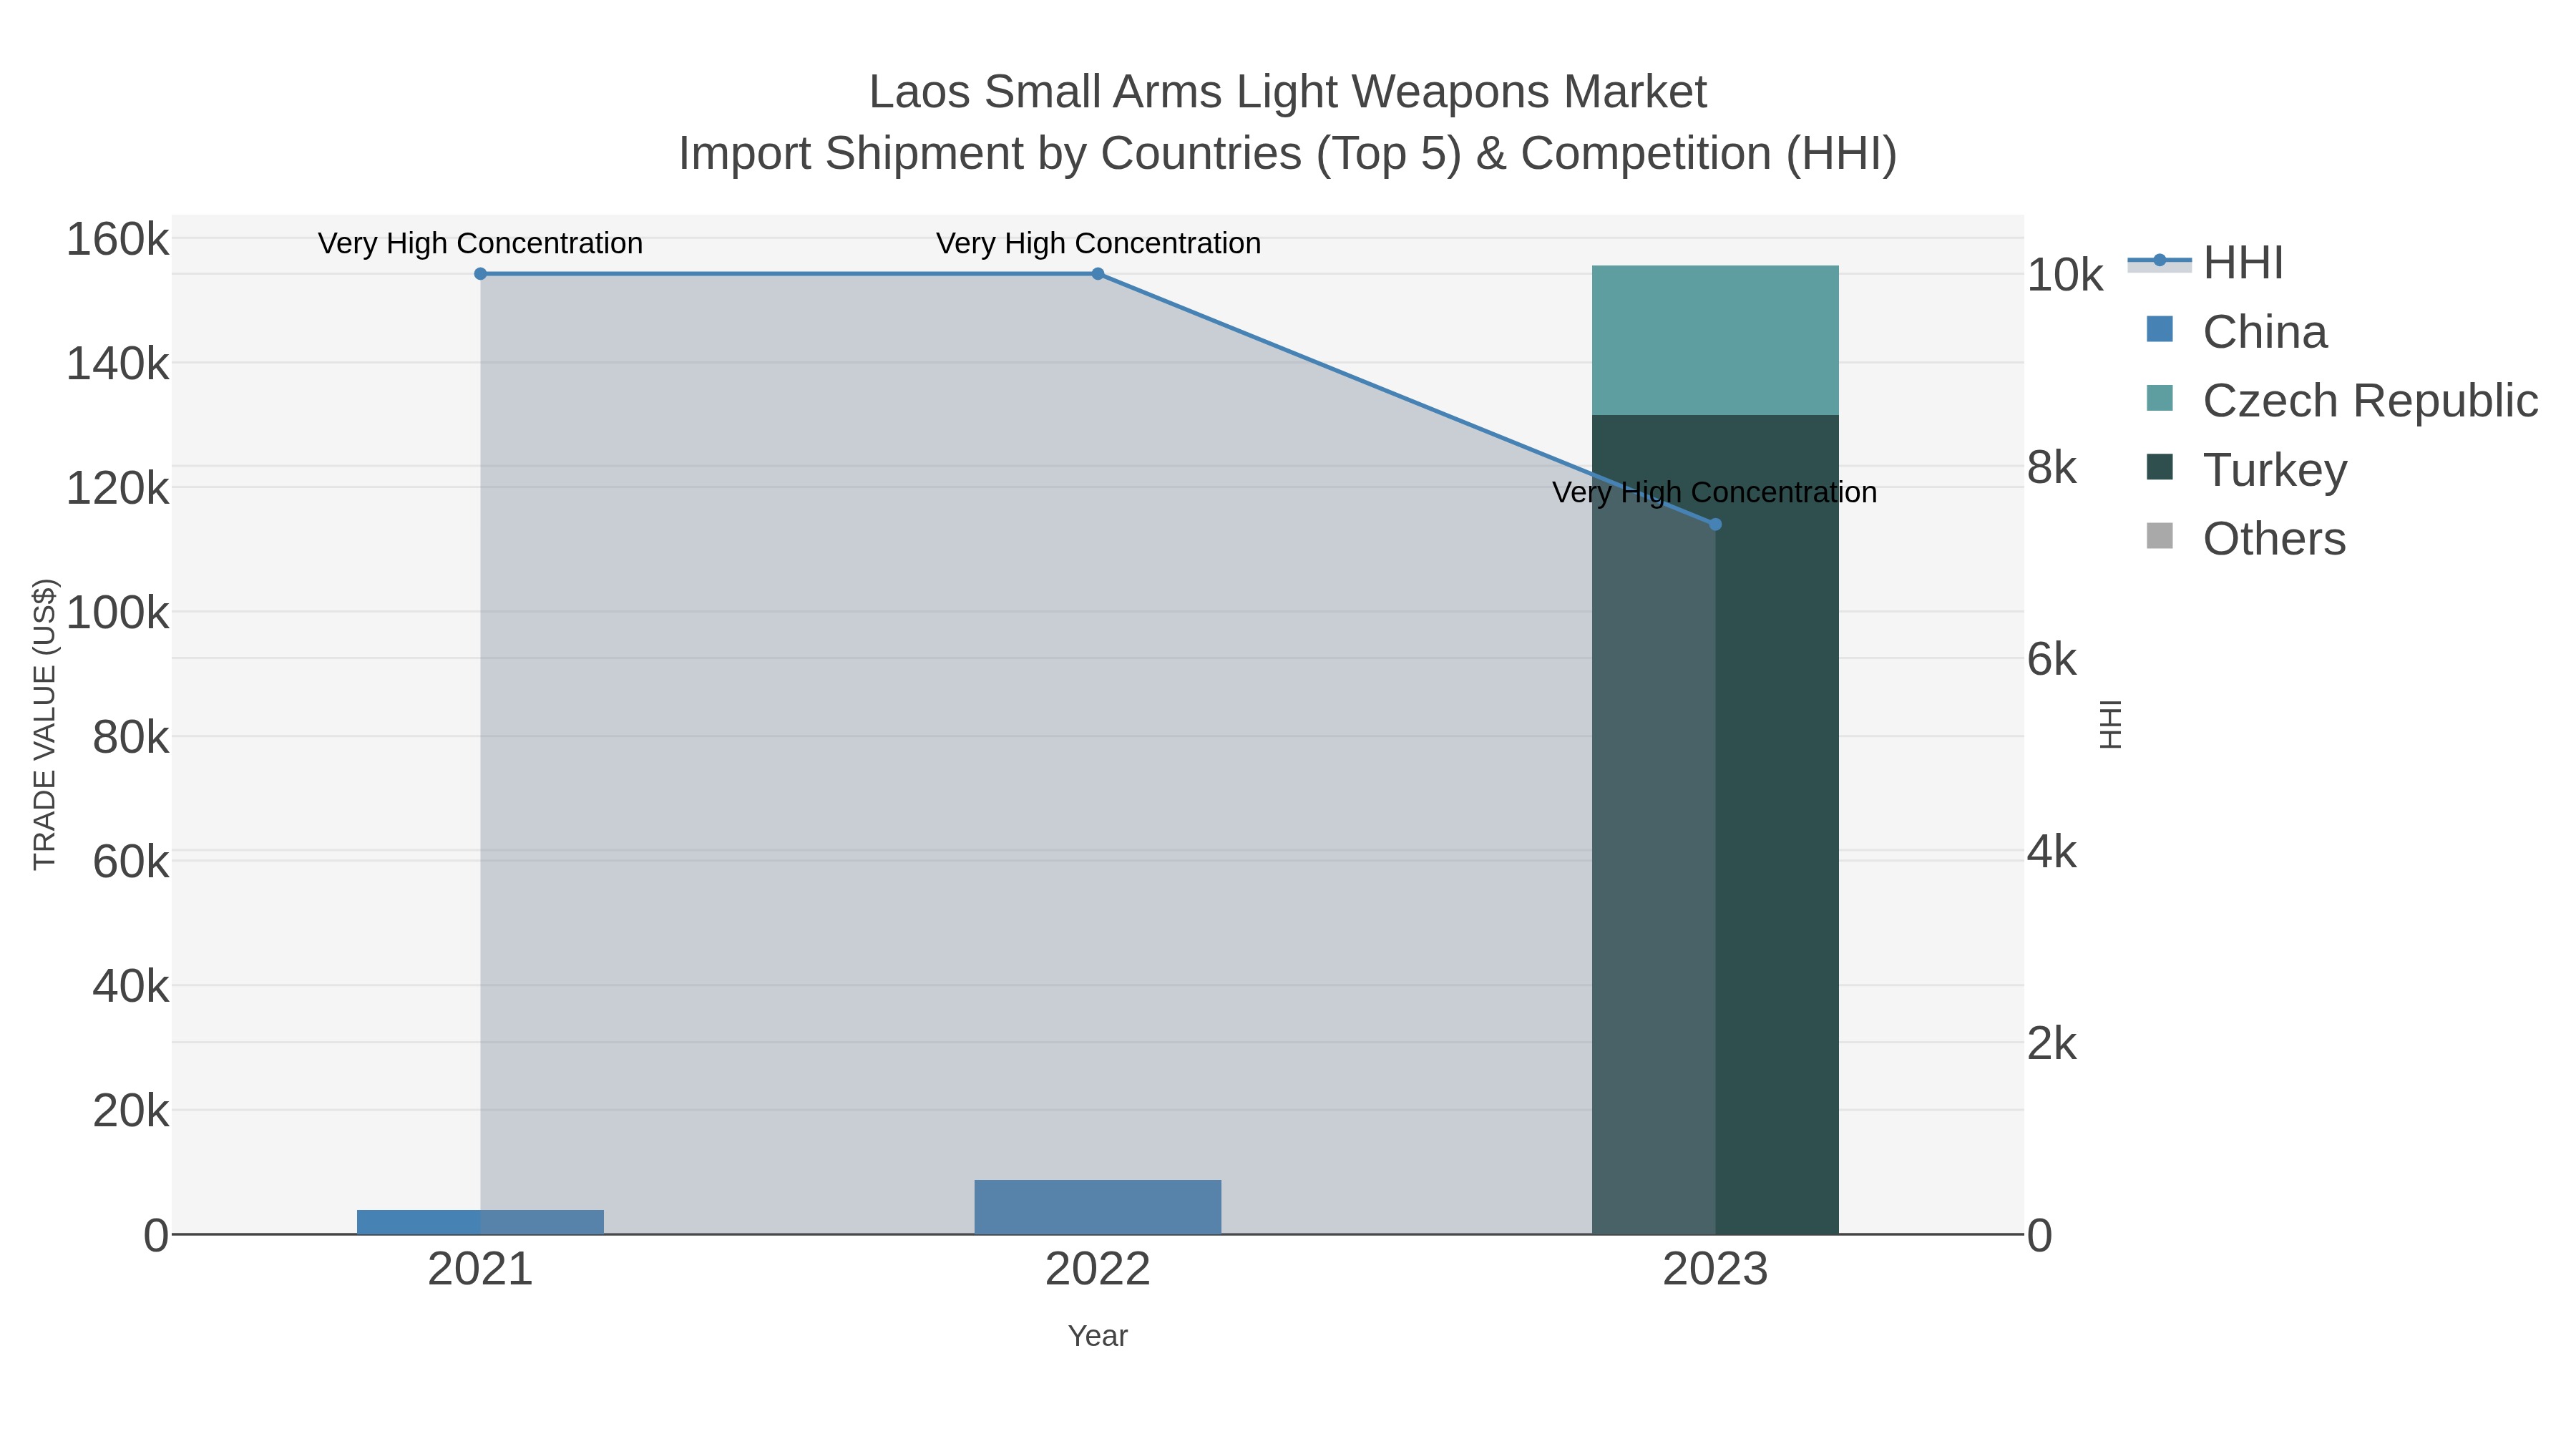Click the Import Shipment by Countries subtitle
The width and height of the screenshot is (2576, 1449).
[1288, 154]
